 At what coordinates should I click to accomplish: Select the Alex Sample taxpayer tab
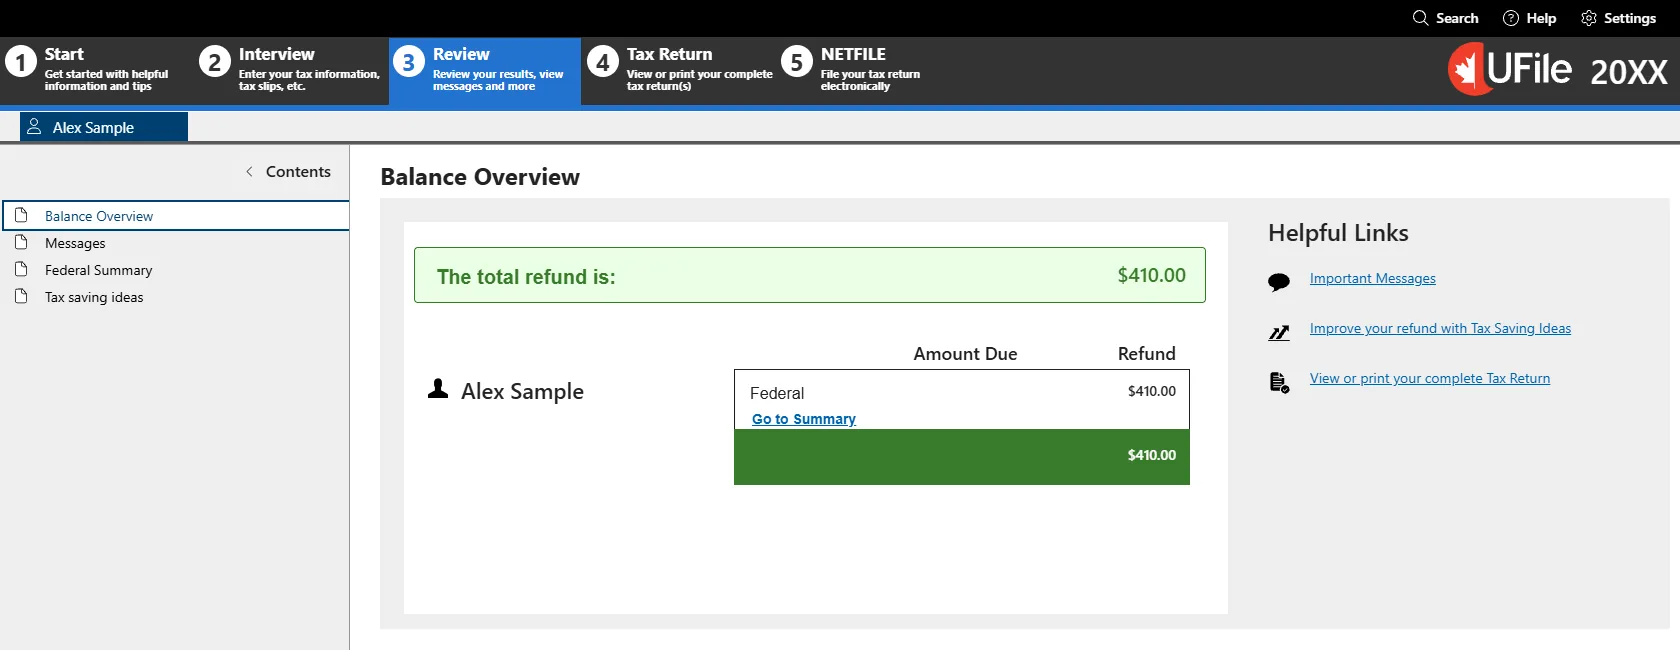click(104, 127)
